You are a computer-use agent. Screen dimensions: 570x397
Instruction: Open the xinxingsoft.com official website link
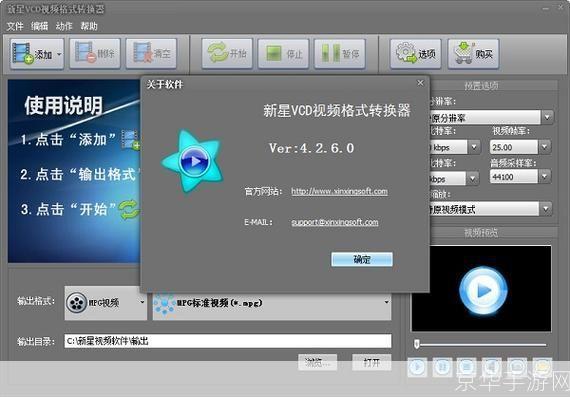coord(339,191)
